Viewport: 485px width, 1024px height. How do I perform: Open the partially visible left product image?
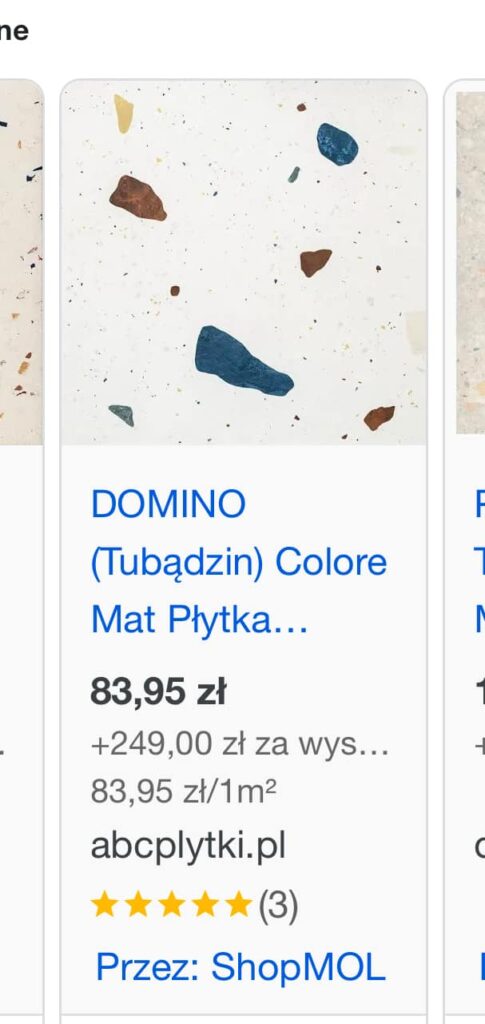(21, 263)
